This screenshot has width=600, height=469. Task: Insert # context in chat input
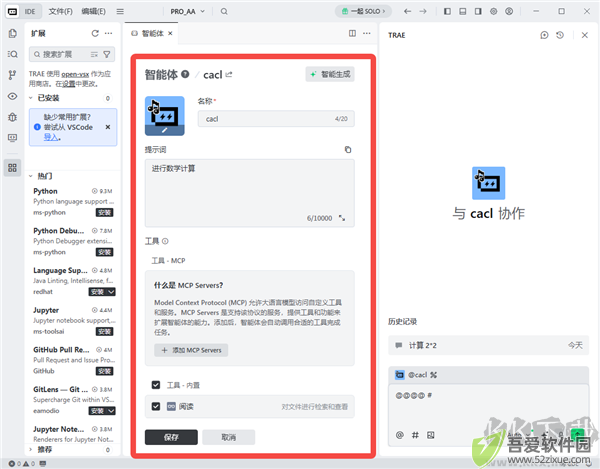tap(415, 435)
